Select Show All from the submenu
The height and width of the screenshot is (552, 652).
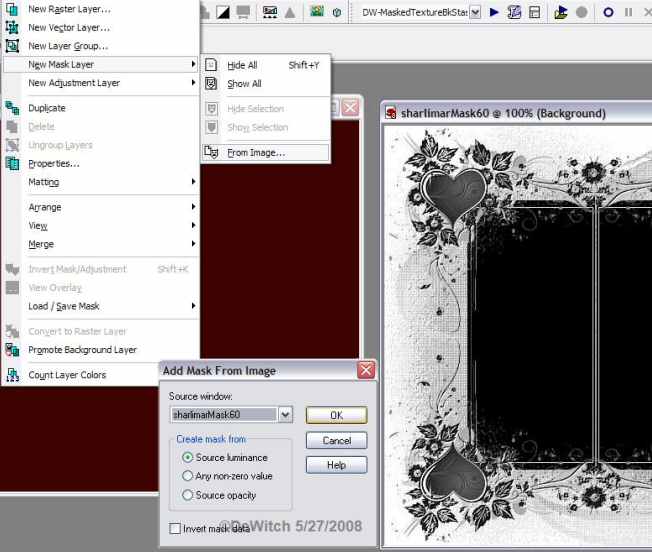[x=244, y=84]
